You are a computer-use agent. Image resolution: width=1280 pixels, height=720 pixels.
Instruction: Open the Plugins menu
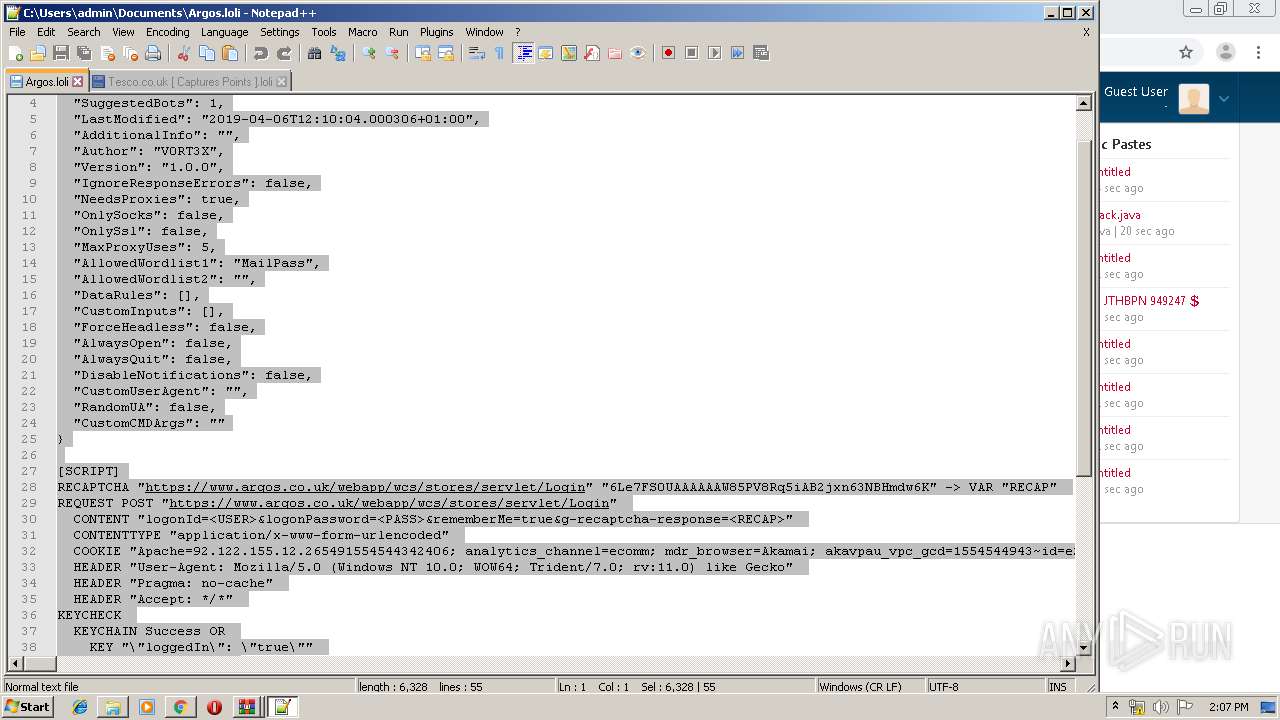coord(436,32)
